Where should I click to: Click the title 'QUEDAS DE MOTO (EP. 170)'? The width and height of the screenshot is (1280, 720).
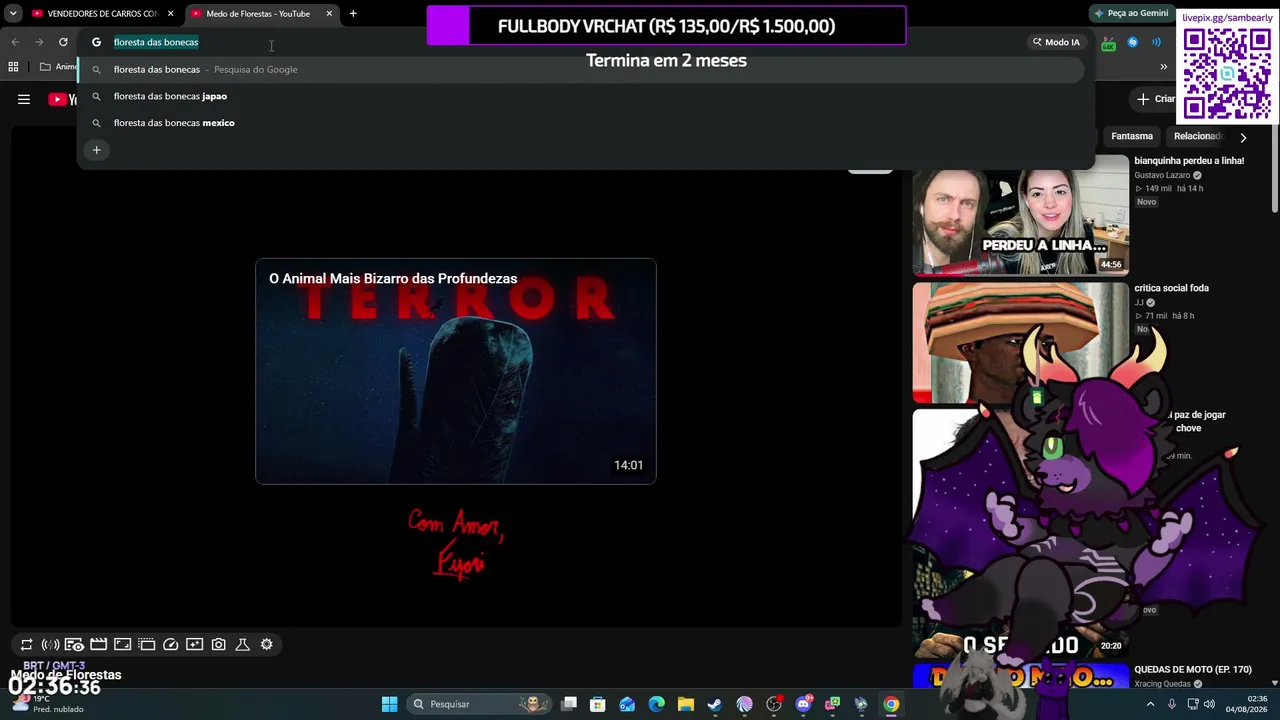(x=1193, y=670)
